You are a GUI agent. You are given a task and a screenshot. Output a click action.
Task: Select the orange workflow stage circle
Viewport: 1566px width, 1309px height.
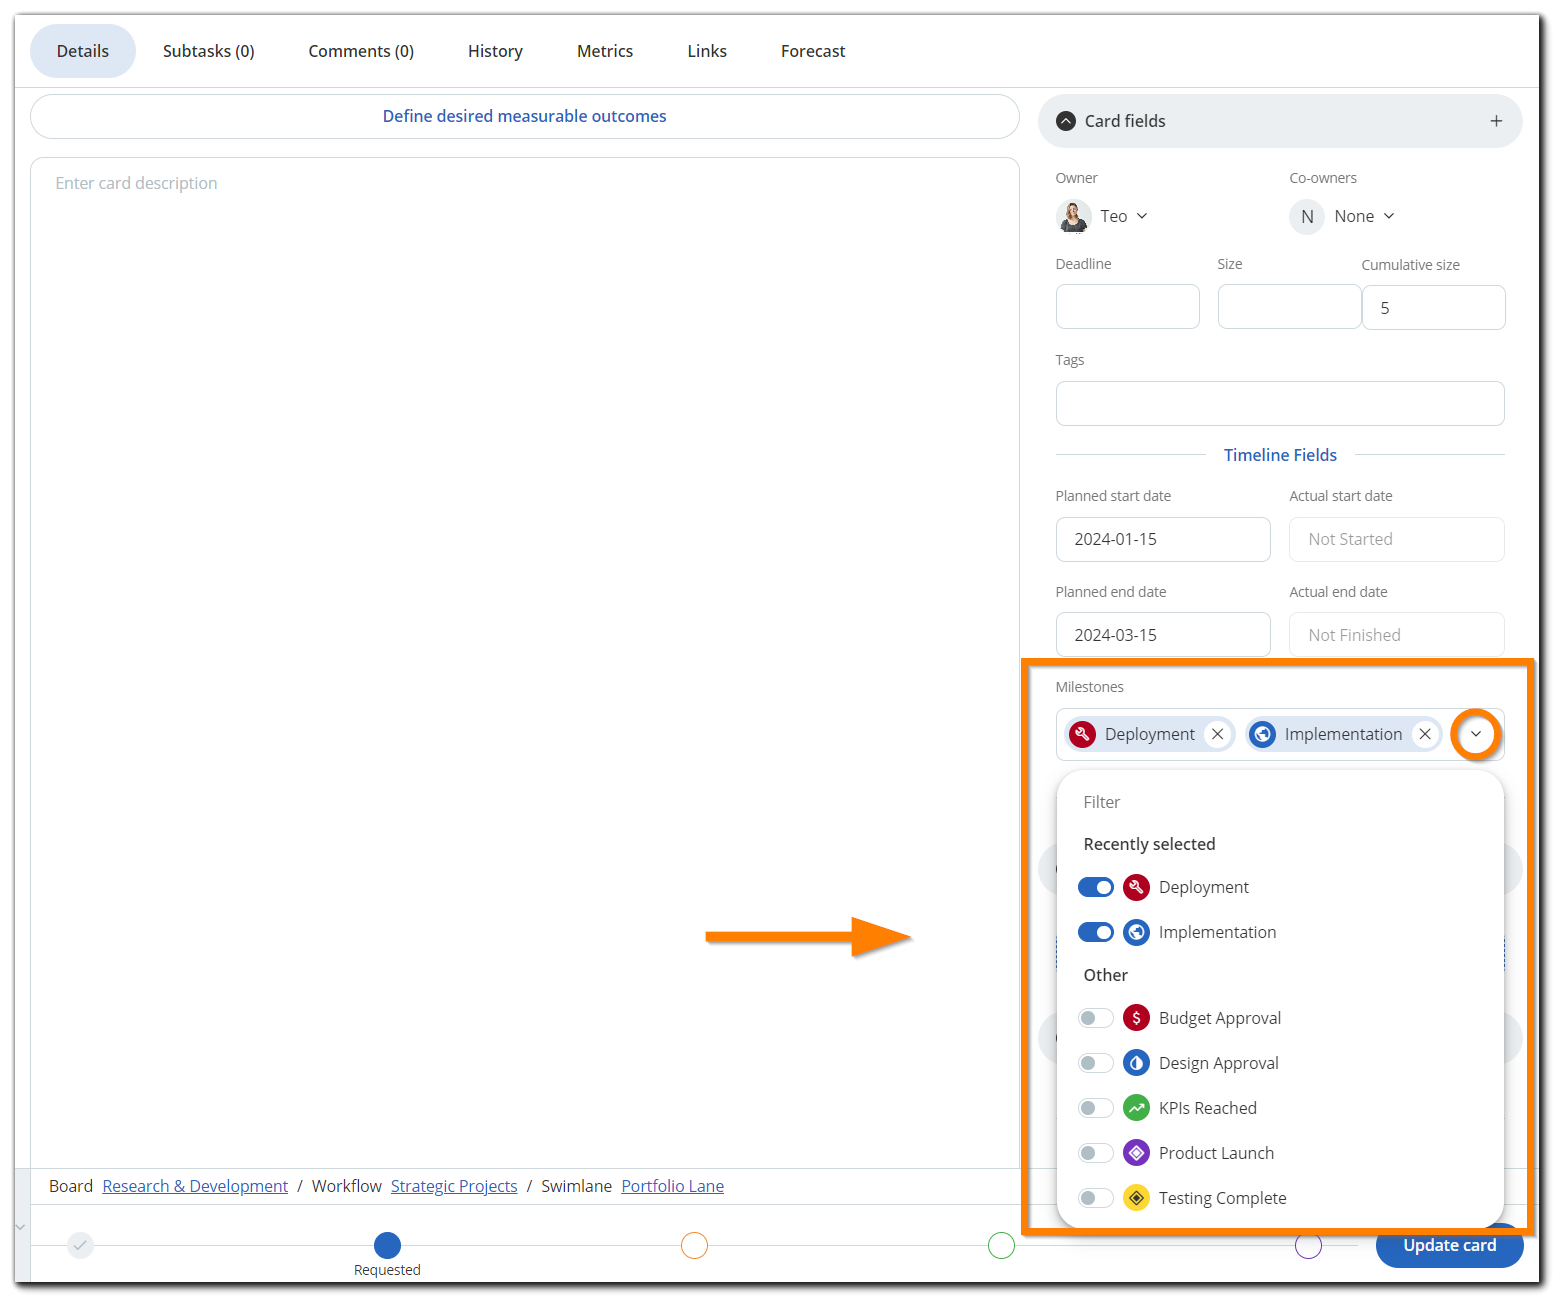coord(694,1245)
